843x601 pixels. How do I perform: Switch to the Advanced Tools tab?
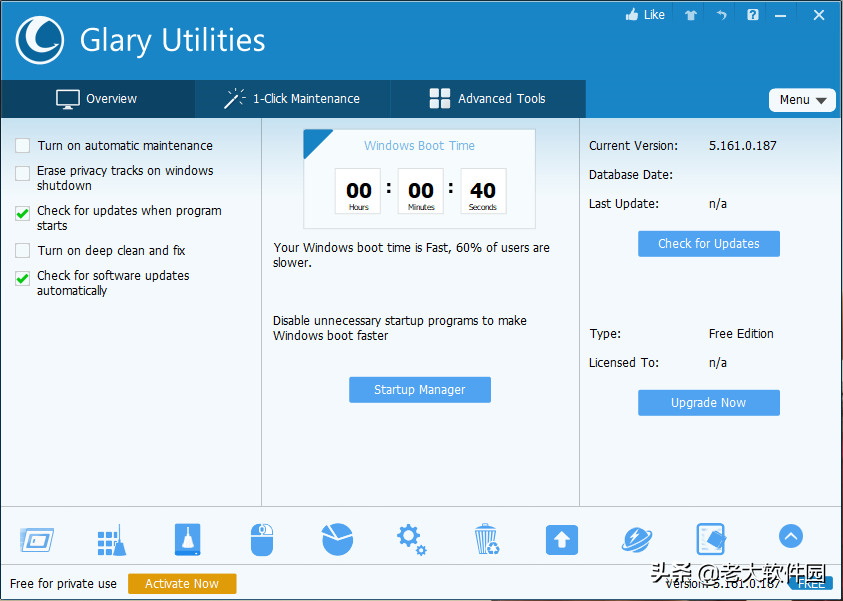tap(487, 99)
